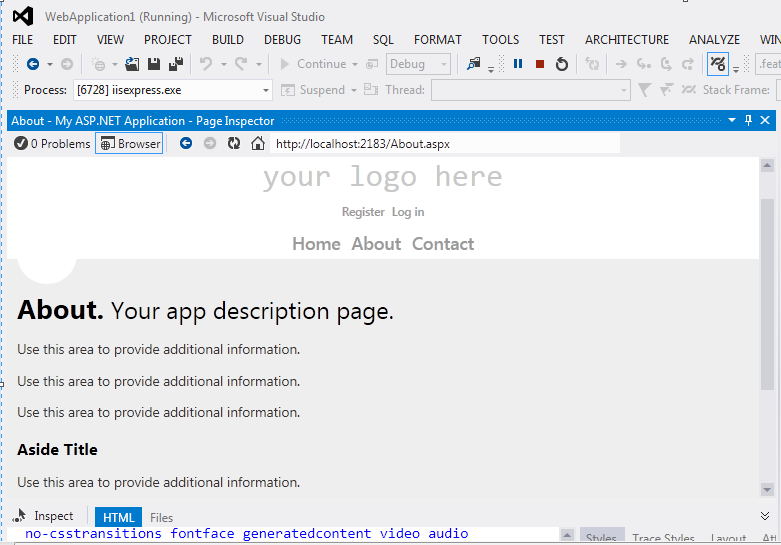Click the Undo toolbar icon
Viewport: 781px width, 545px height.
206,64
